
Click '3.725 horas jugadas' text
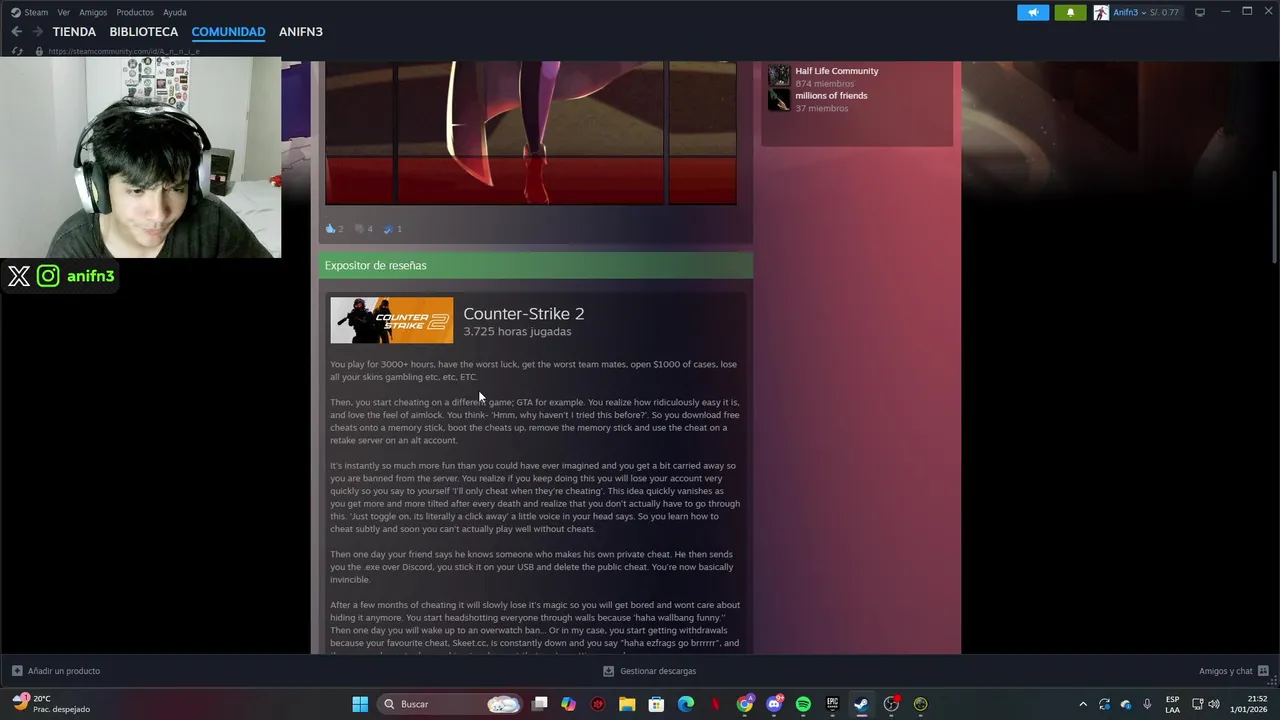click(517, 332)
